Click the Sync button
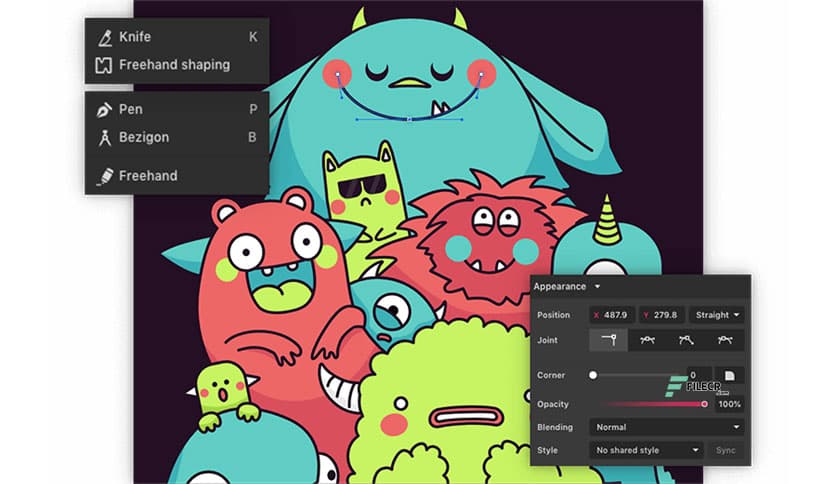Viewport: 836px width, 484px height. [726, 450]
